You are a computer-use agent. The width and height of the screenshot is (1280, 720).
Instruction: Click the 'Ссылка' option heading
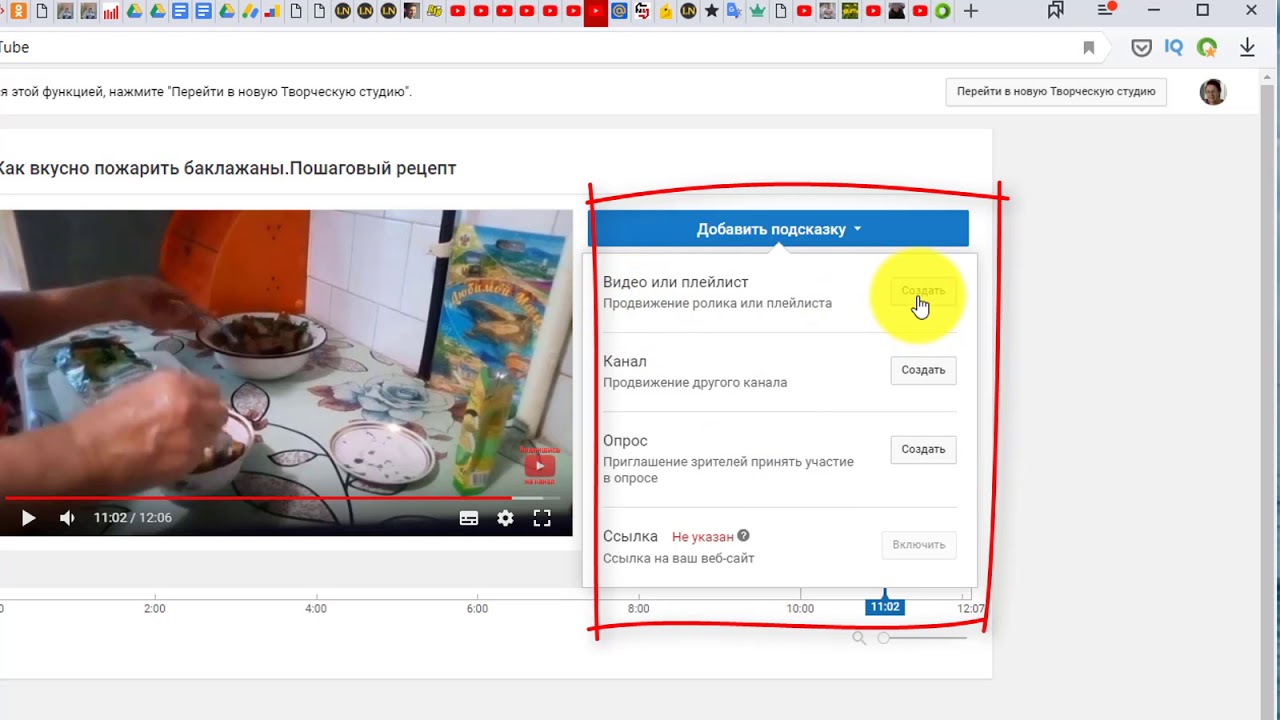[x=630, y=536]
